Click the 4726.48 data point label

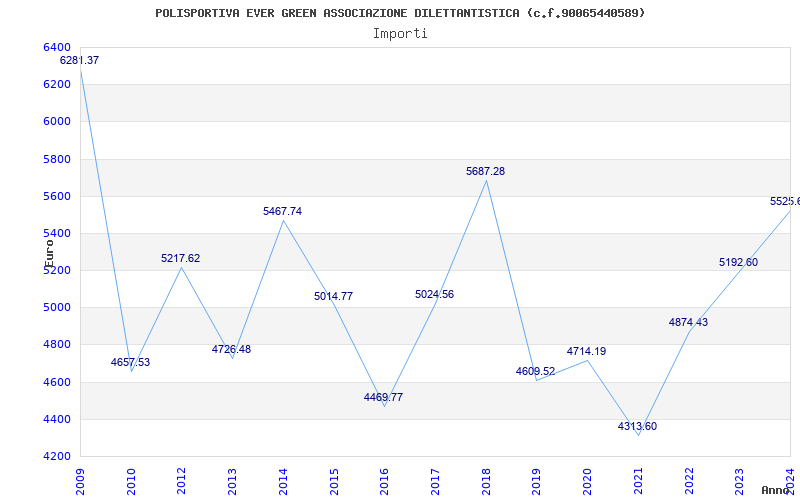pyautogui.click(x=232, y=349)
